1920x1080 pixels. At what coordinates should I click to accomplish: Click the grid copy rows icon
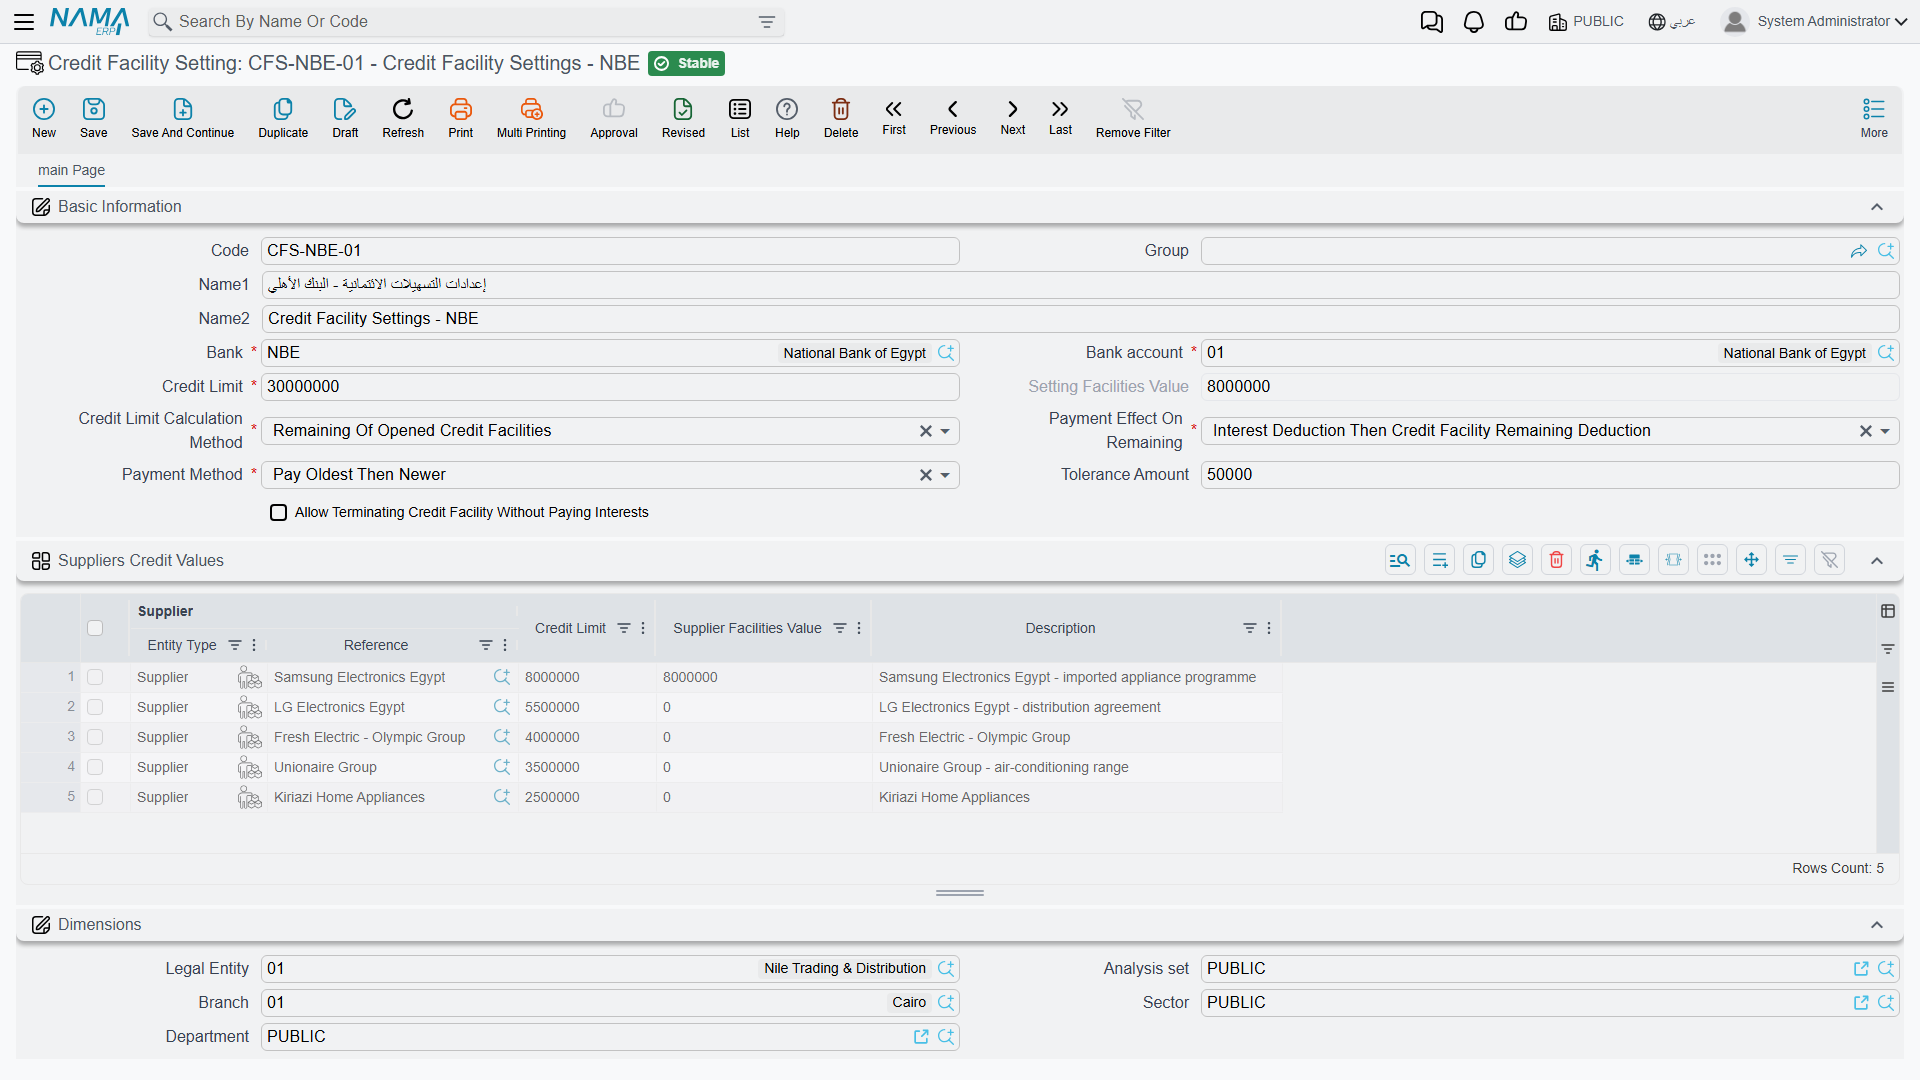tap(1478, 560)
